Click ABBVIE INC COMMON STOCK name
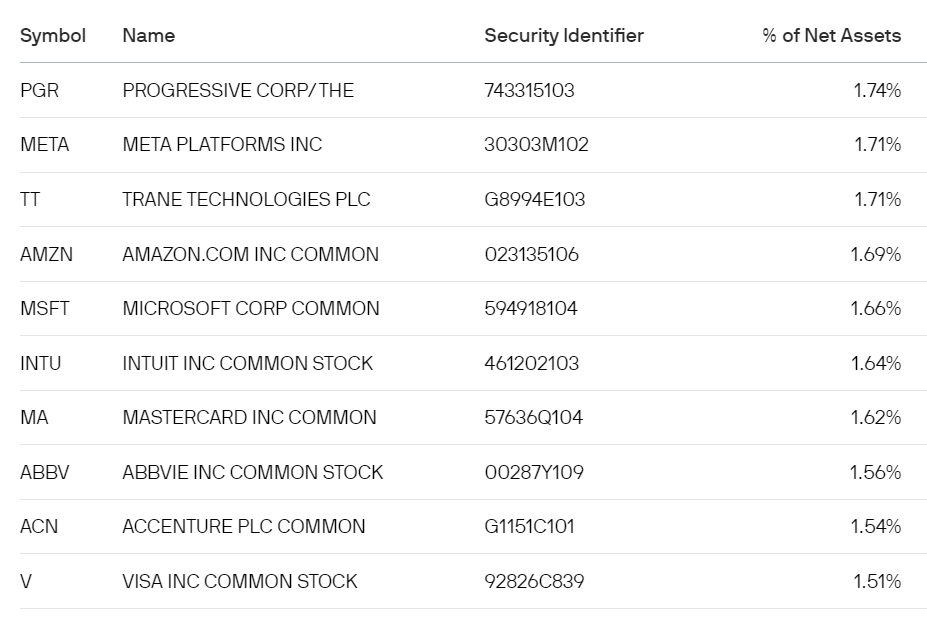Viewport: 927px width, 618px height. (252, 473)
